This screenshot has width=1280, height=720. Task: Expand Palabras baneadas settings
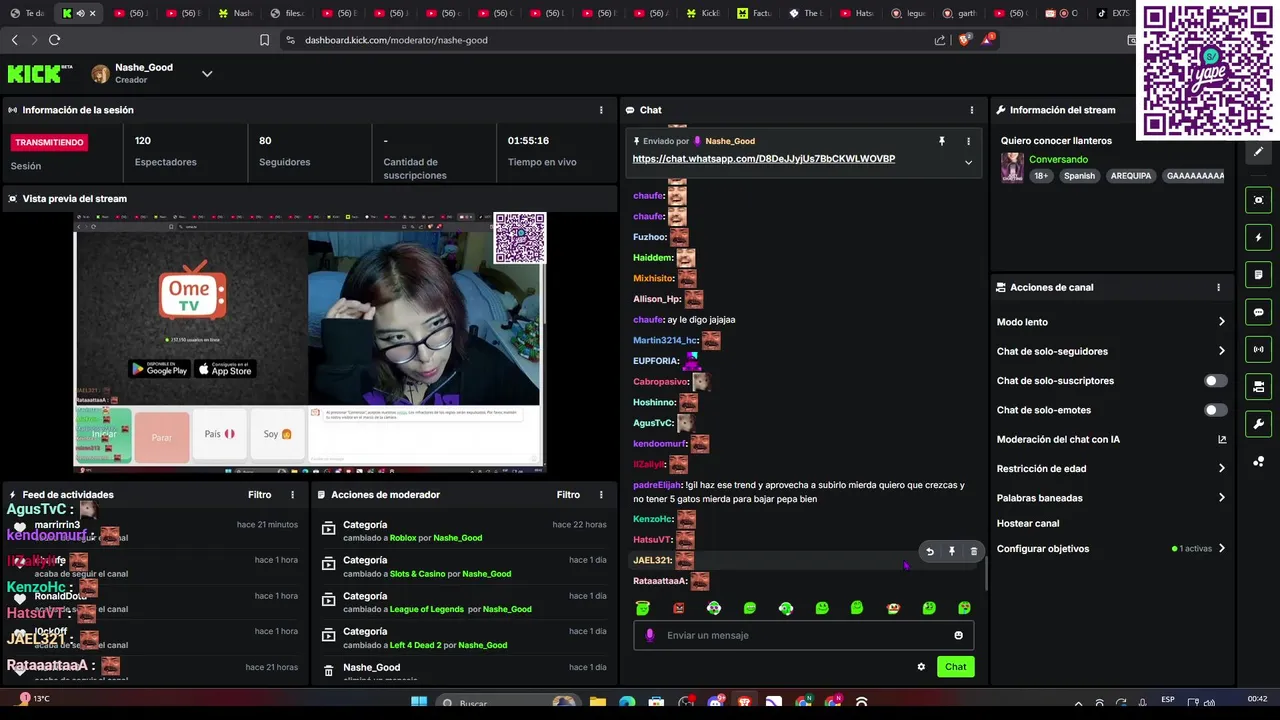pos(1111,498)
